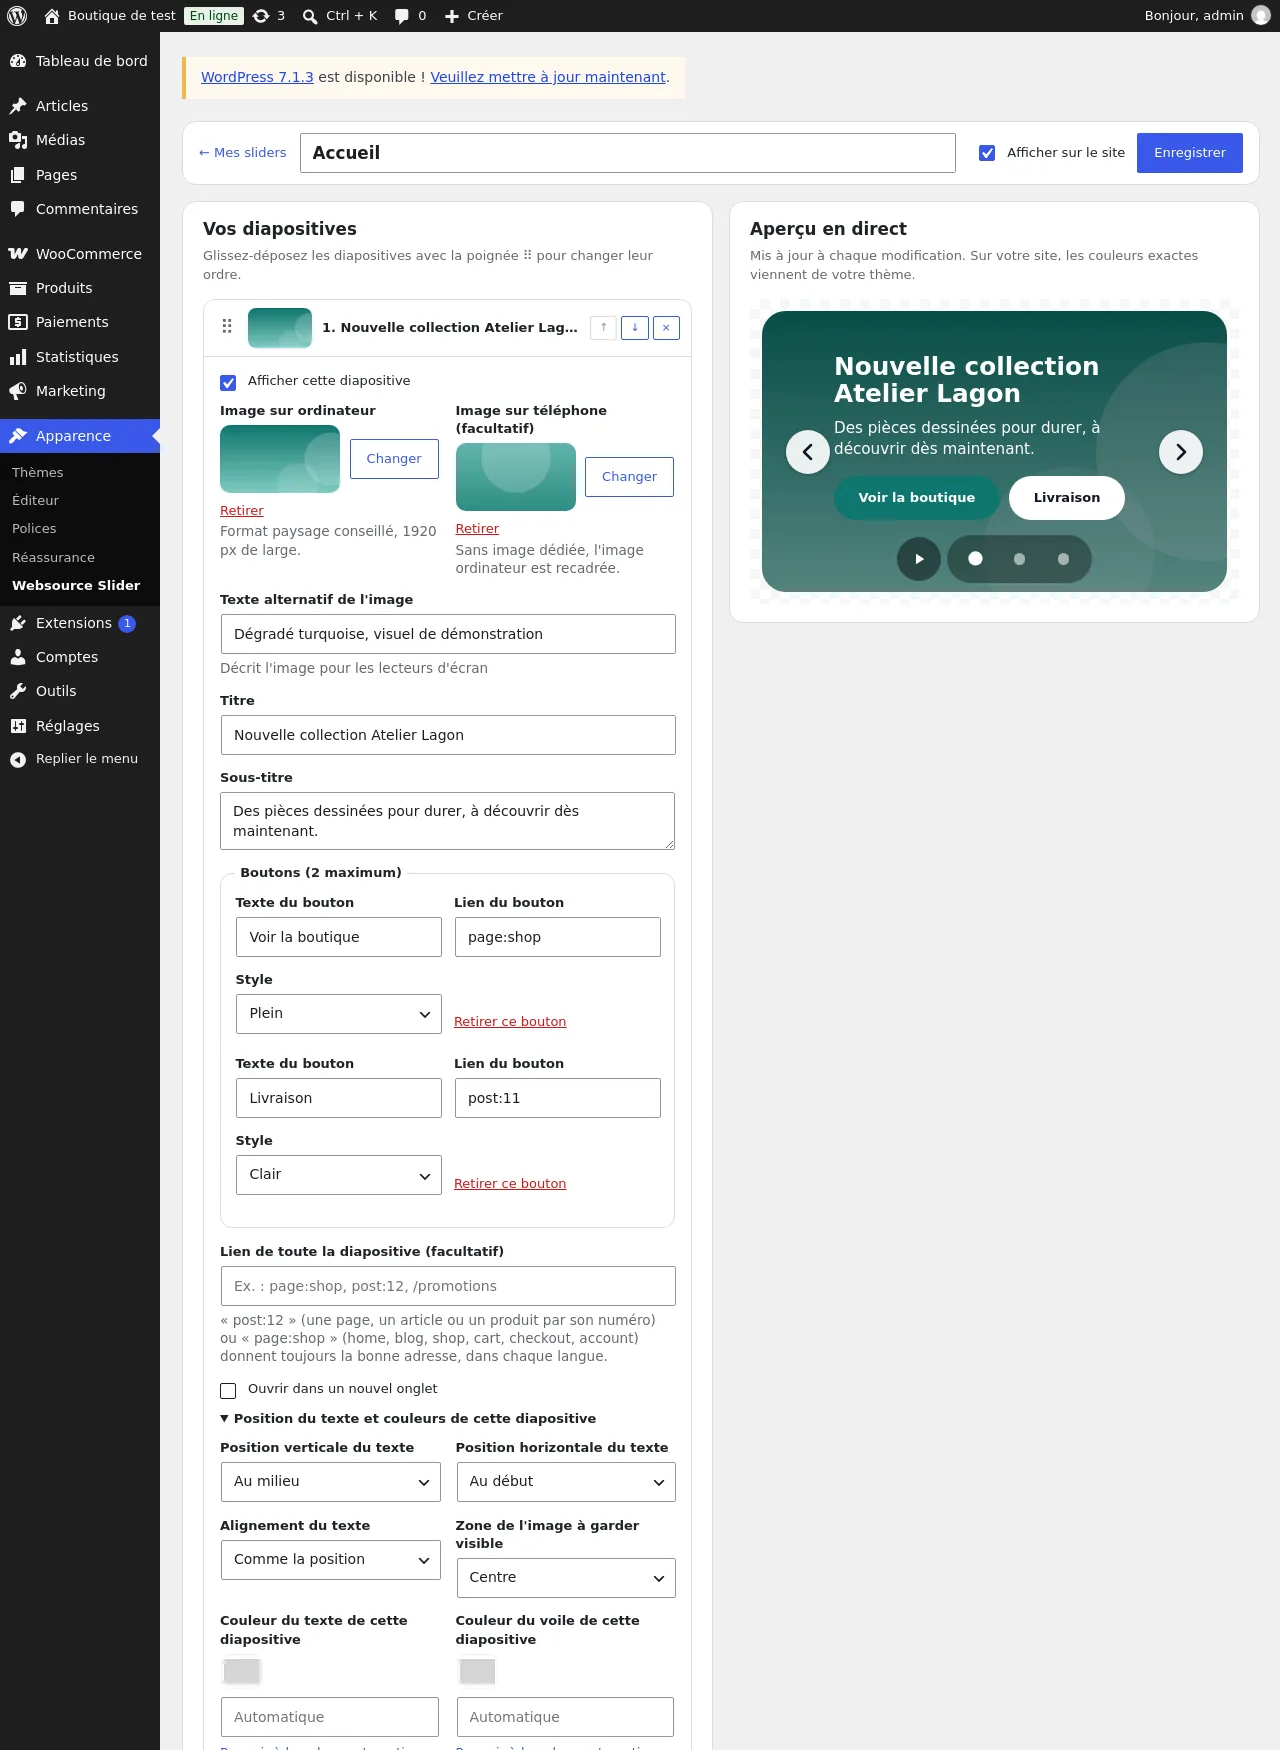Toggle Afficher cette diapositive checkbox
Screen dimensions: 1280x1750
[x=228, y=382]
